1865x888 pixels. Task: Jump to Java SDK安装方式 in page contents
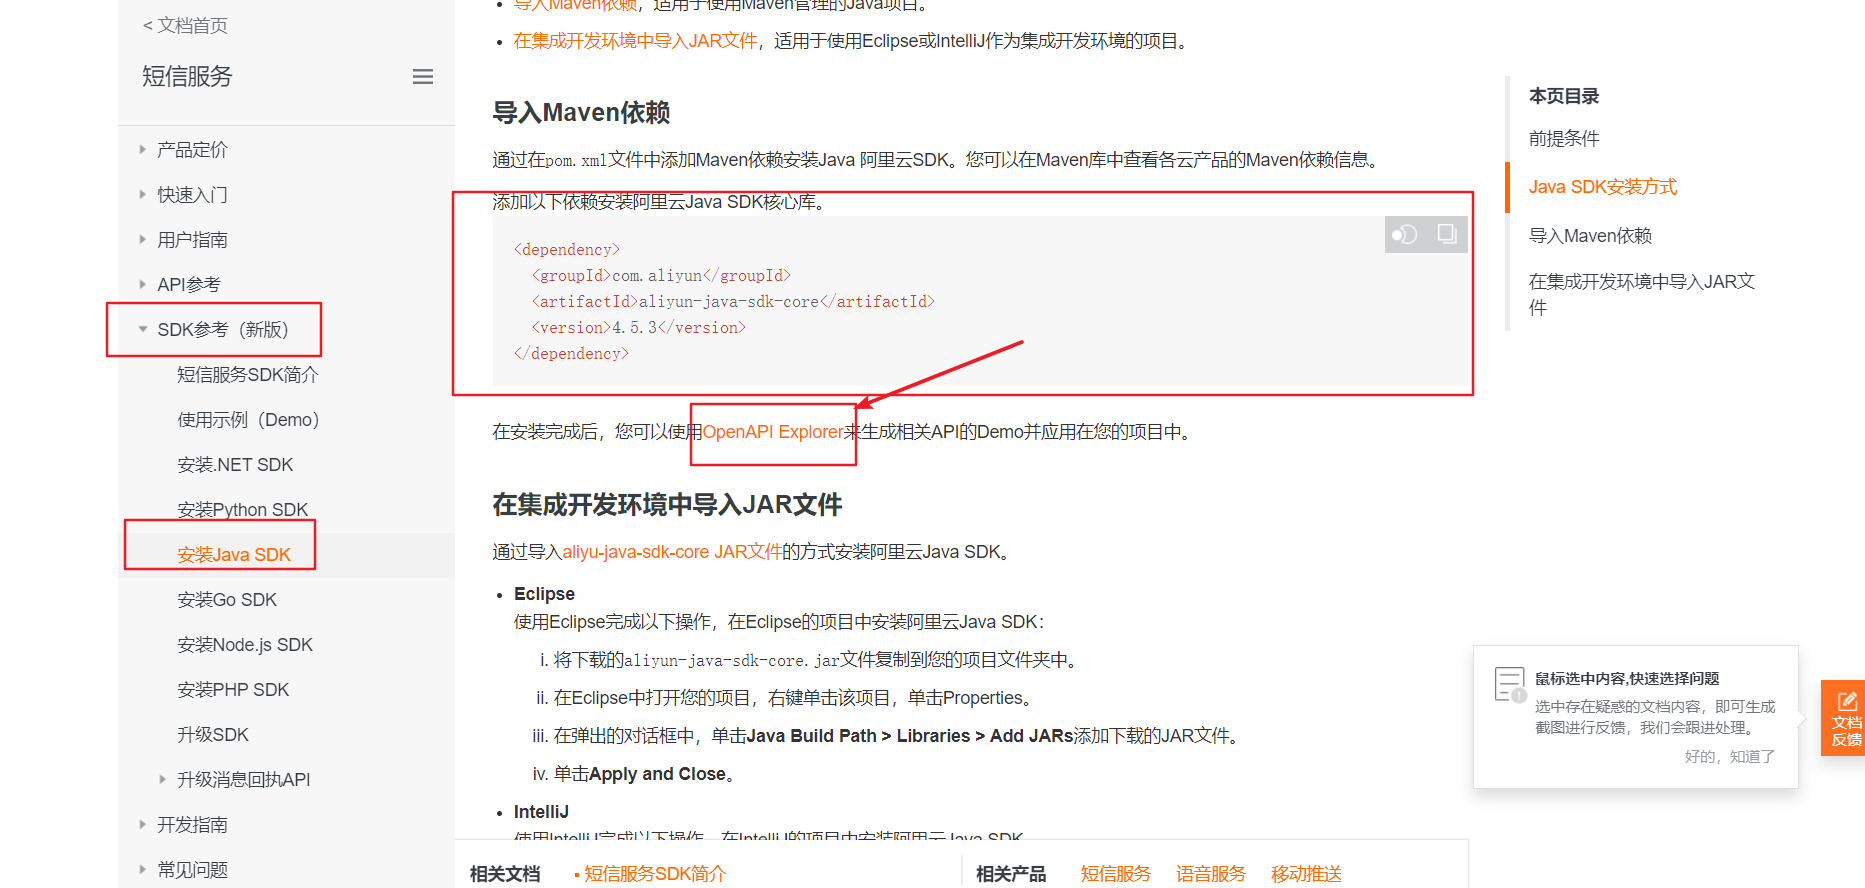(x=1603, y=187)
